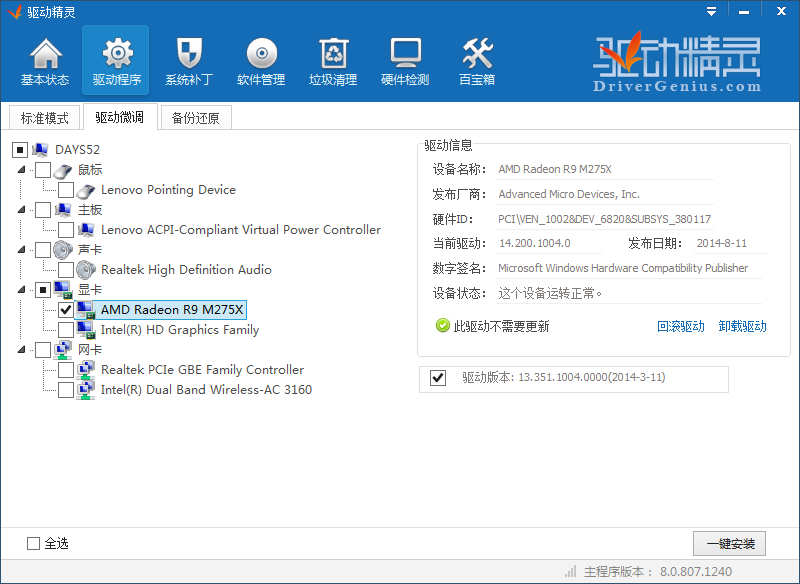Check the Lenovo Pointing Device checkbox

[x=66, y=190]
